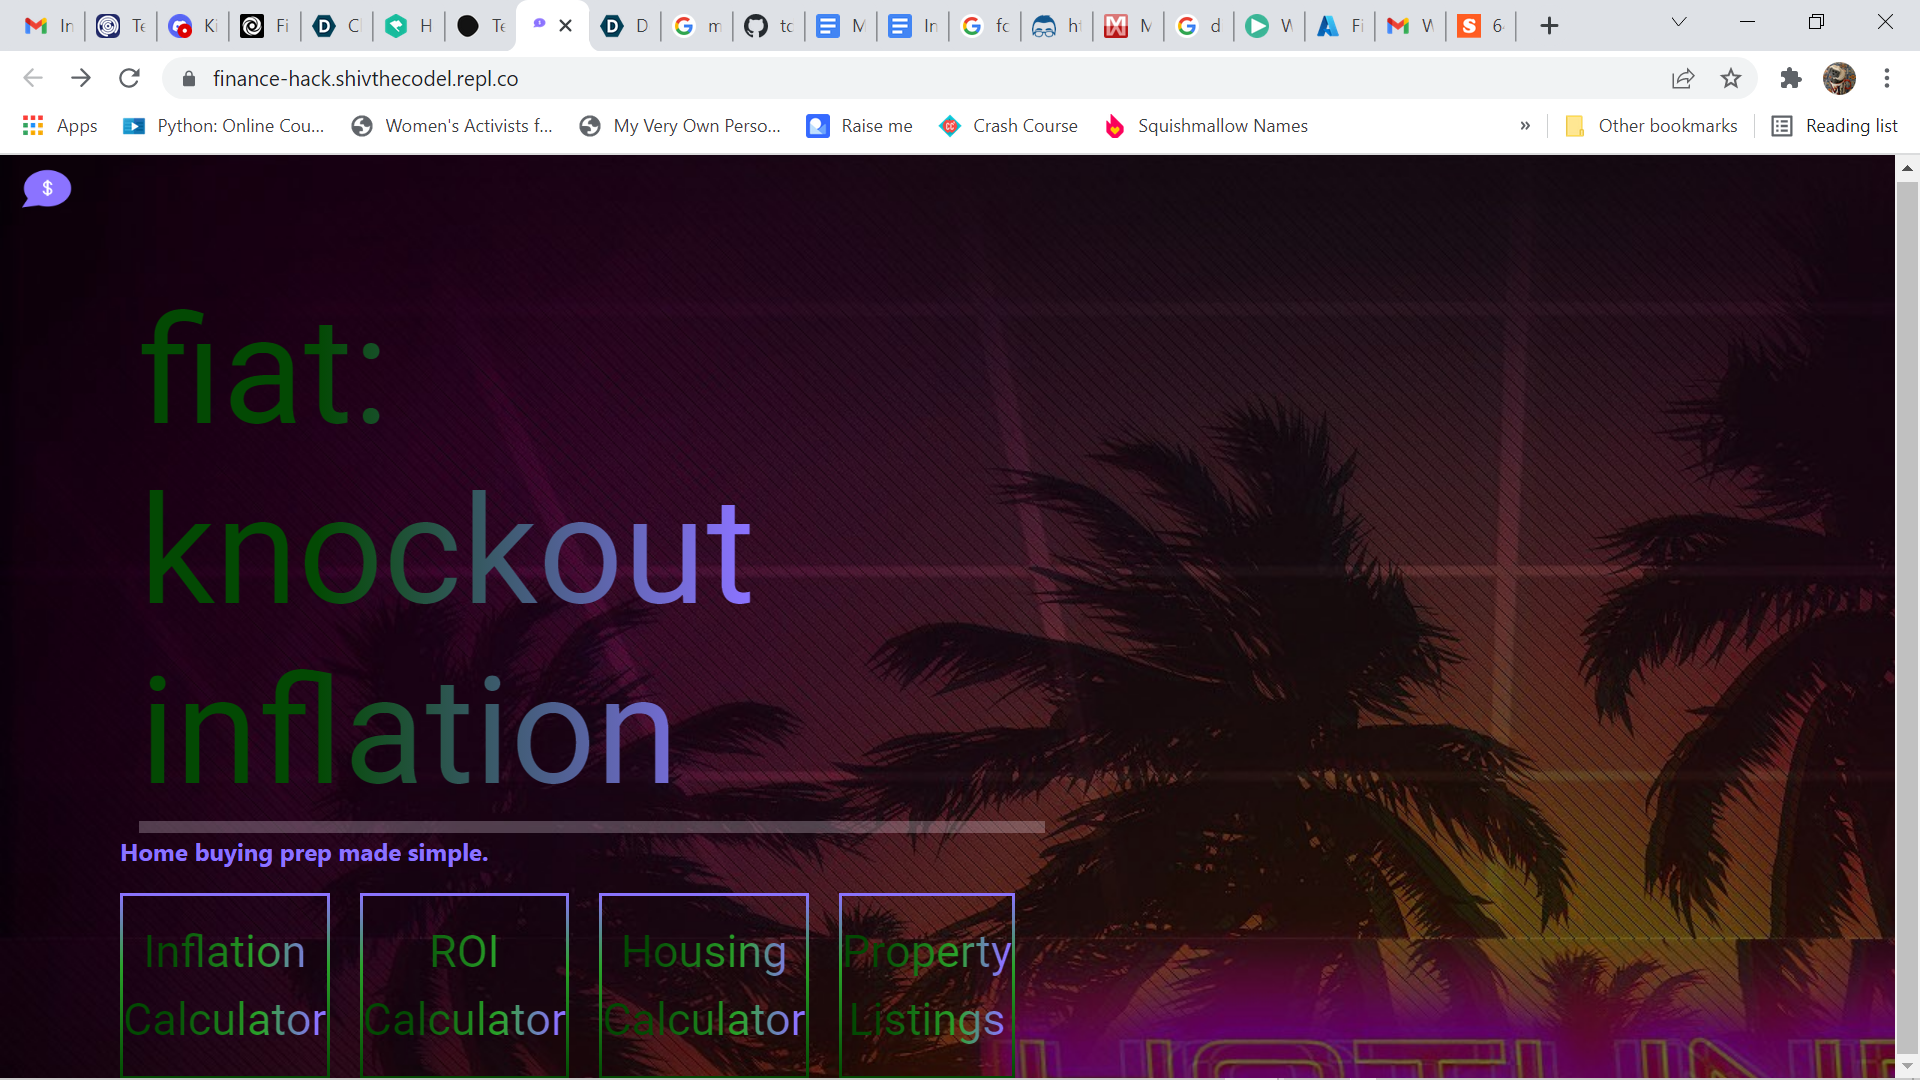Open the Extensions puzzle piece icon
Viewport: 1920px width, 1080px height.
[x=1790, y=78]
